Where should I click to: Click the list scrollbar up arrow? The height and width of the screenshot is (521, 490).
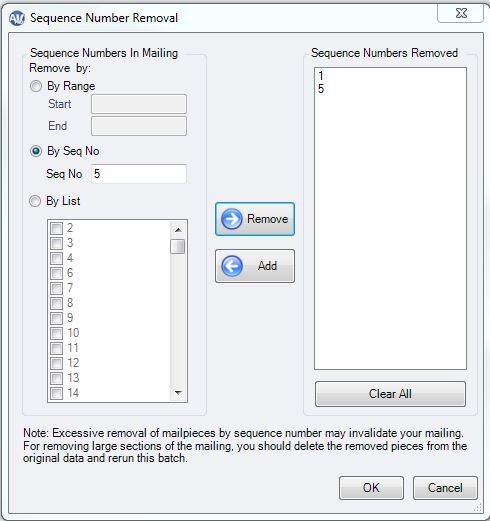[178, 230]
